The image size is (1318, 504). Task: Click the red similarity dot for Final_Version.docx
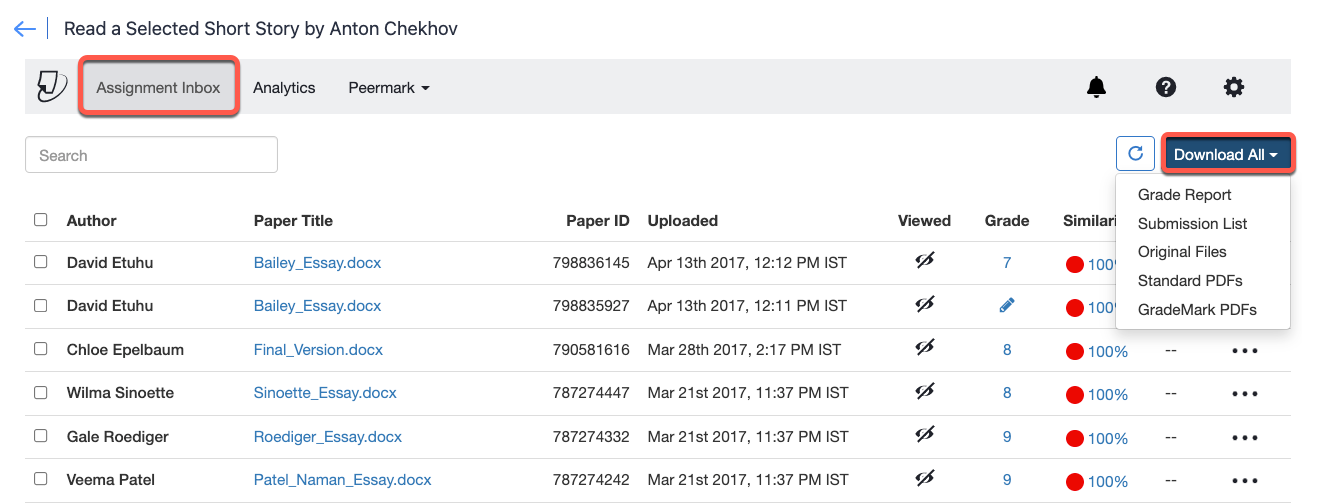point(1075,351)
